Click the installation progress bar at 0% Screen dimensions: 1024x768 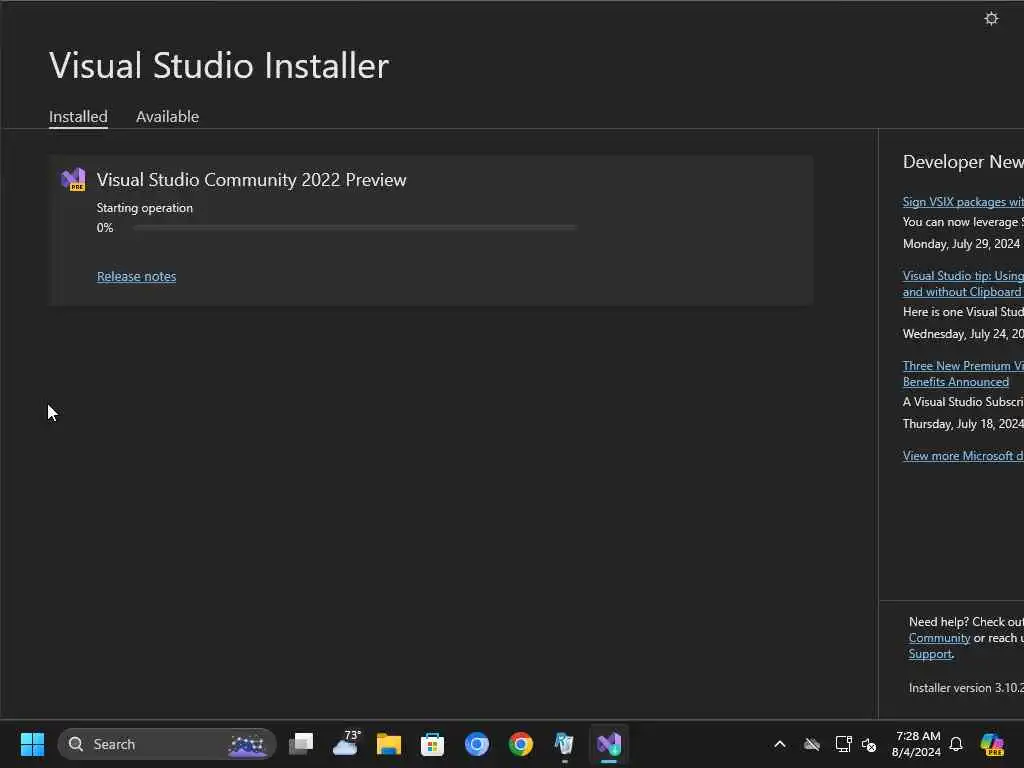tap(355, 227)
